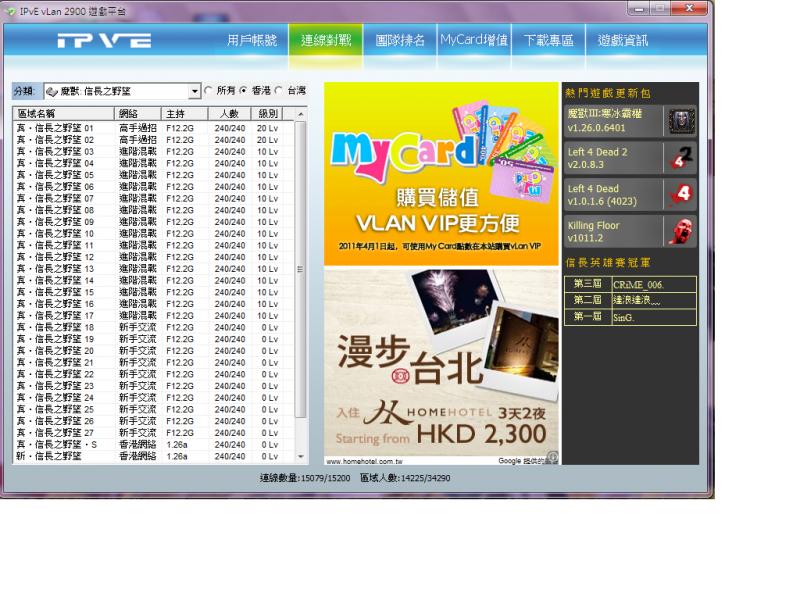
Task: Sort by 主持 column header
Action: (185, 113)
